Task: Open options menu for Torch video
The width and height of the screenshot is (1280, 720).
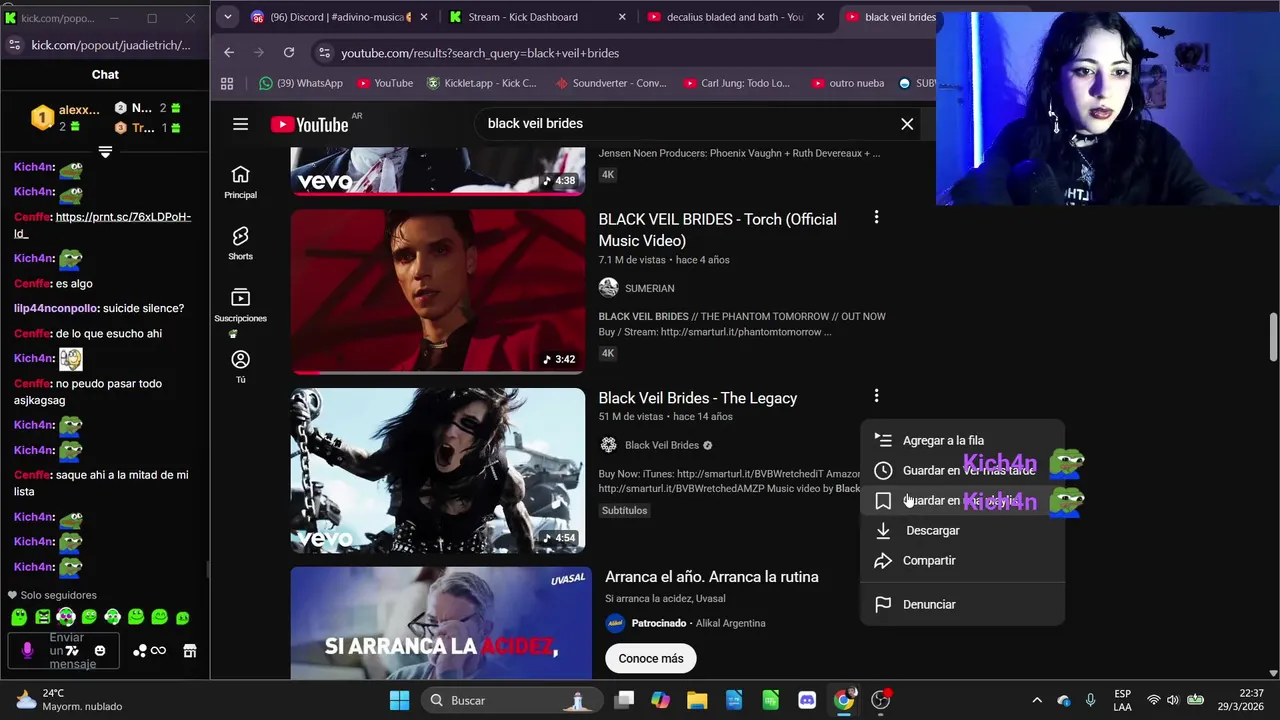Action: [x=876, y=217]
